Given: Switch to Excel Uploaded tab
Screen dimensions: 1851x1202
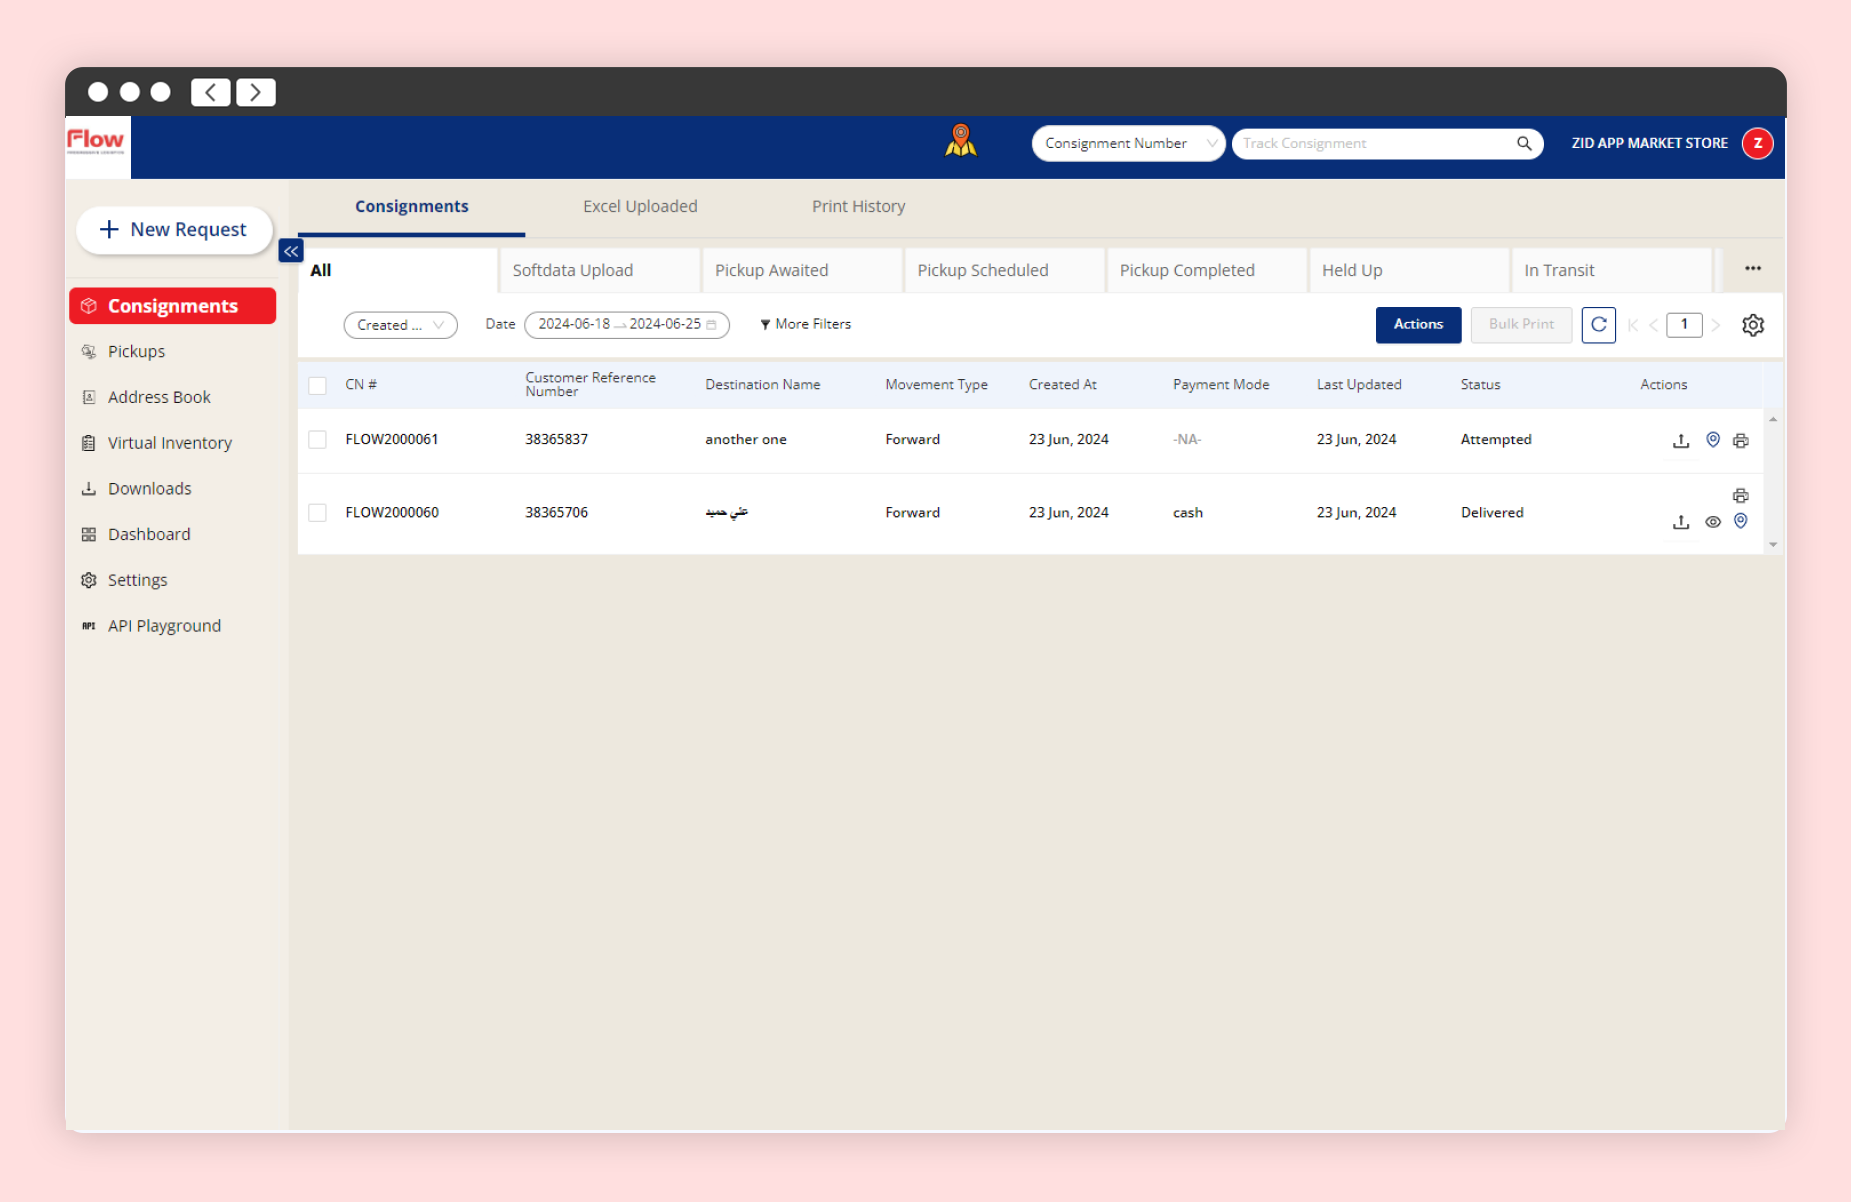Looking at the screenshot, I should pyautogui.click(x=640, y=206).
